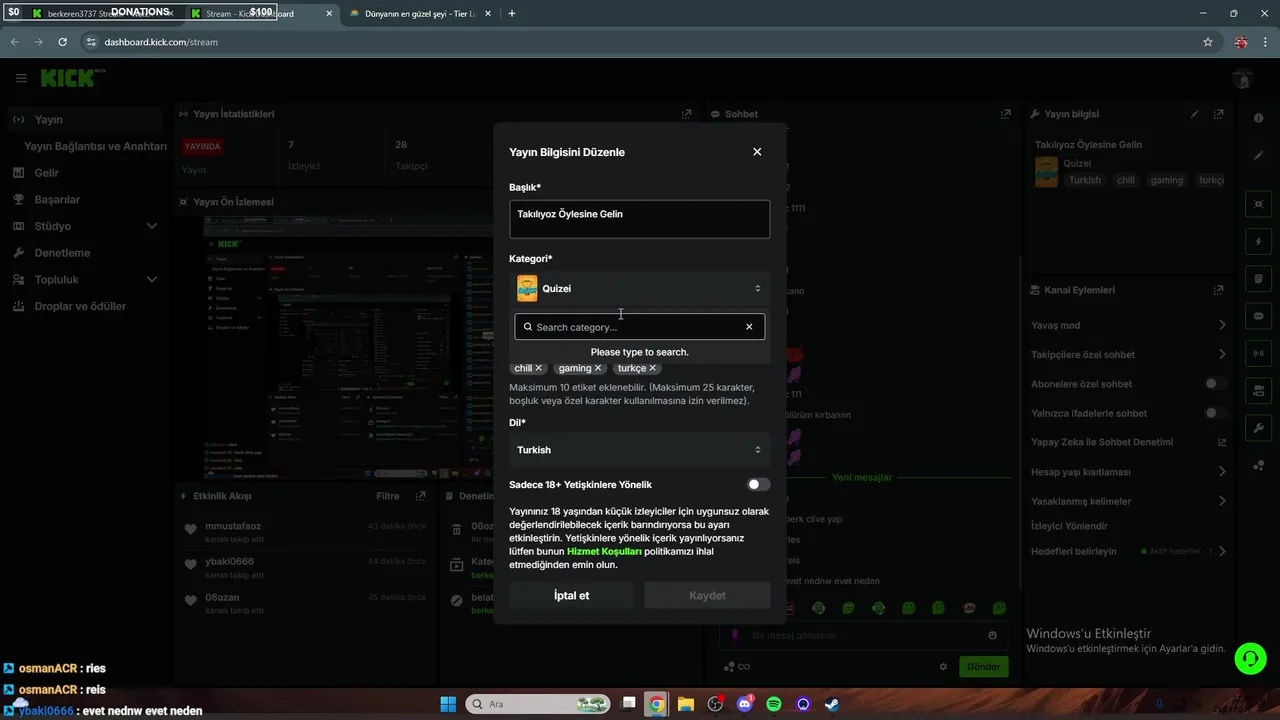Pop out the Etkinlik Akışı panel

point(421,496)
